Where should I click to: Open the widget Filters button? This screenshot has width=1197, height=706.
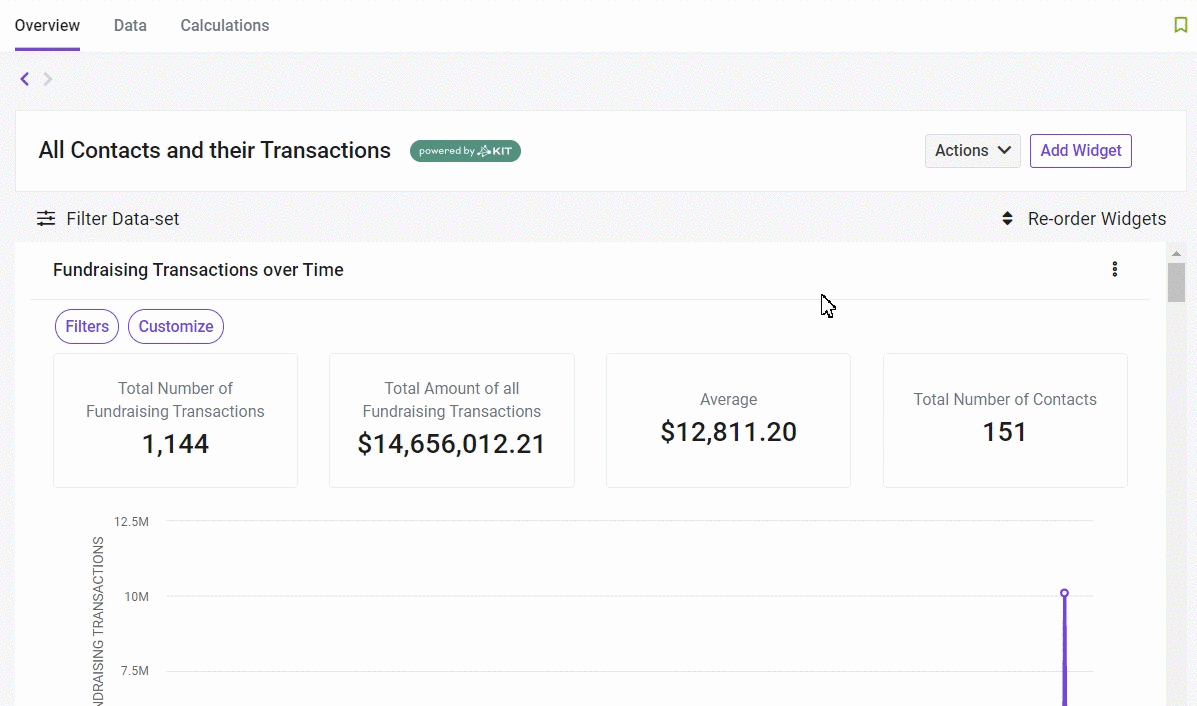click(x=87, y=327)
